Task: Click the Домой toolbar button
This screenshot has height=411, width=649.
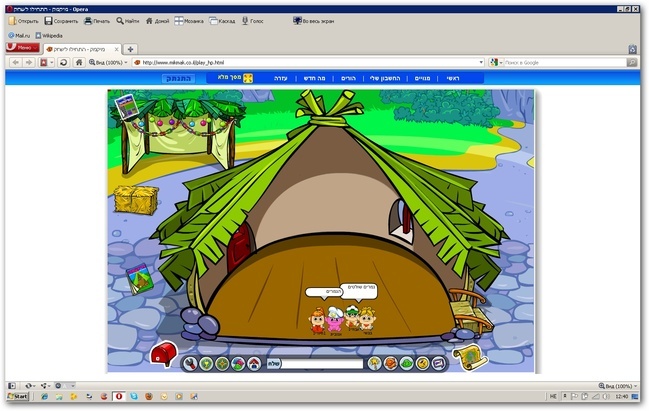Action: pyautogui.click(x=157, y=21)
